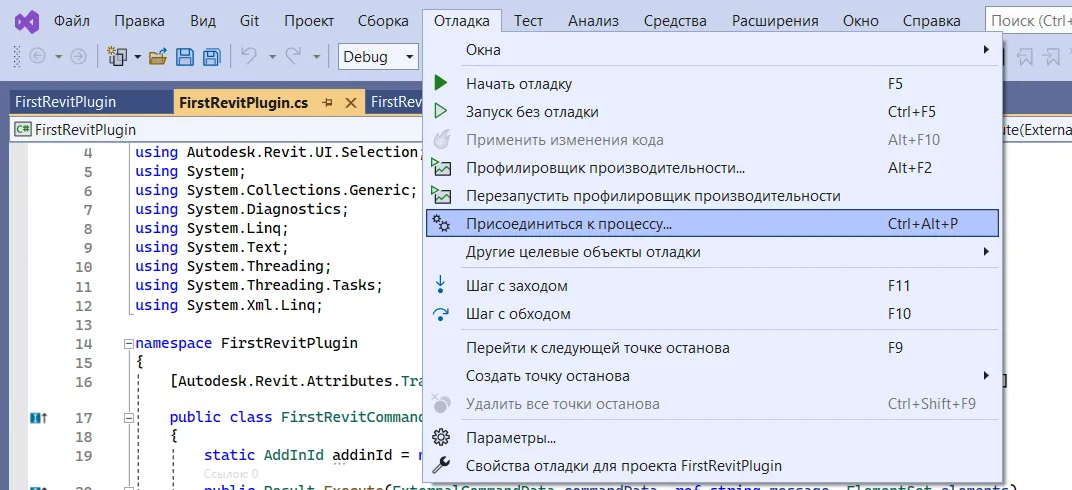Viewport: 1072px width, 490px height.
Task: Open the Debug configuration combo box
Action: pyautogui.click(x=377, y=57)
